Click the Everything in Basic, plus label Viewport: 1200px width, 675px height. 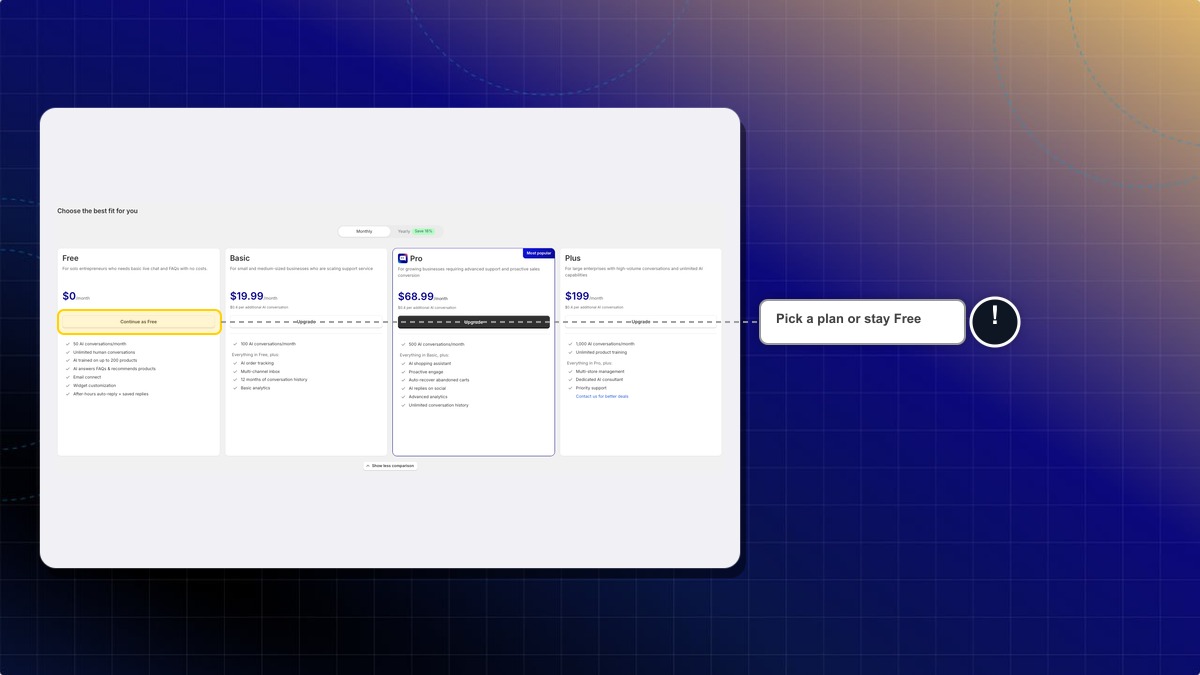tap(423, 355)
